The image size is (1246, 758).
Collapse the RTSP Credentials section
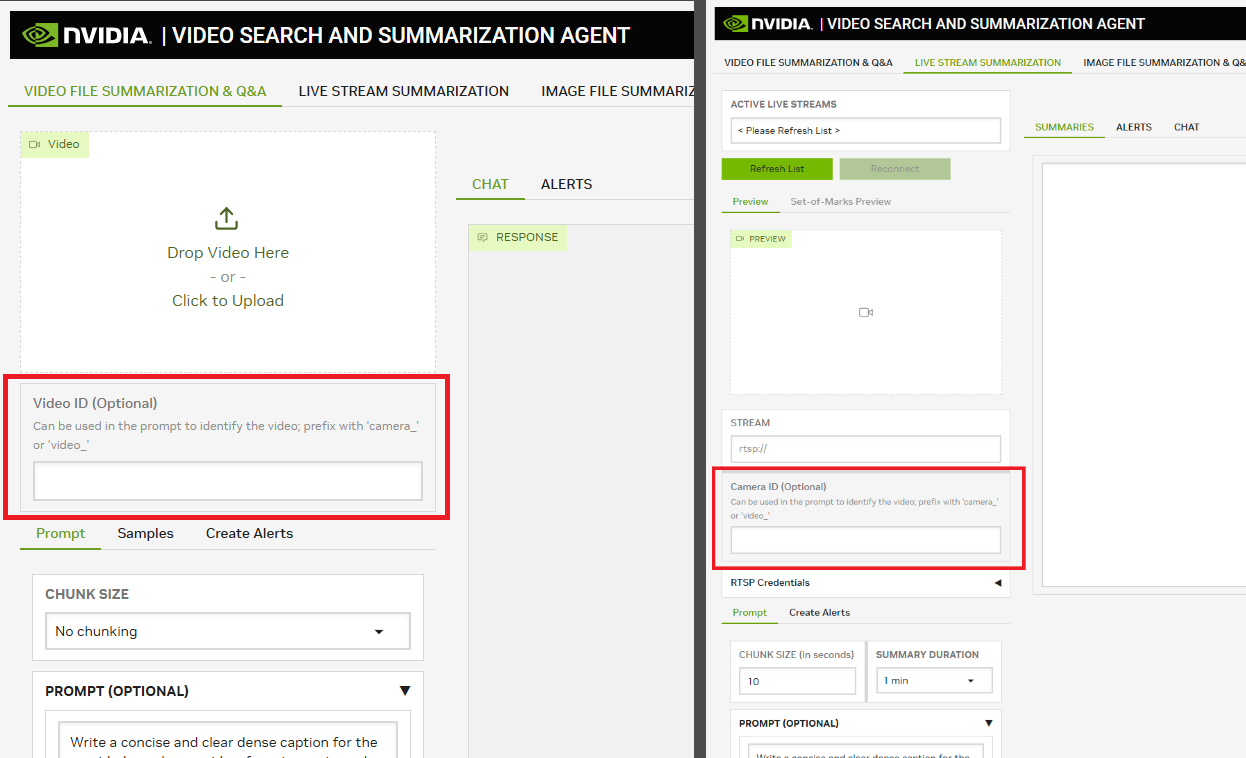tap(997, 581)
